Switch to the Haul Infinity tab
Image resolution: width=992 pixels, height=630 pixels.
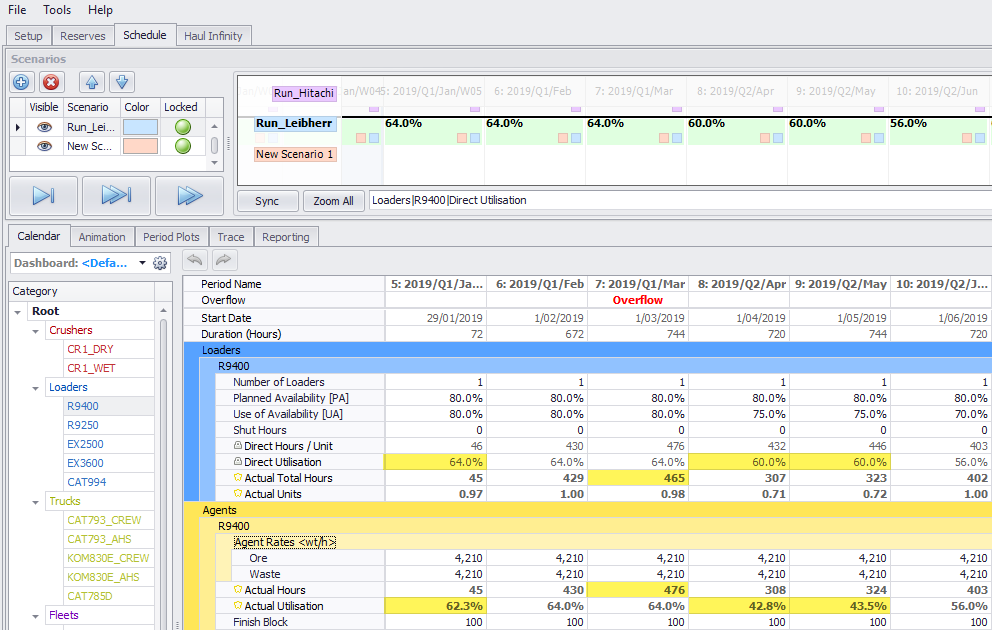214,36
